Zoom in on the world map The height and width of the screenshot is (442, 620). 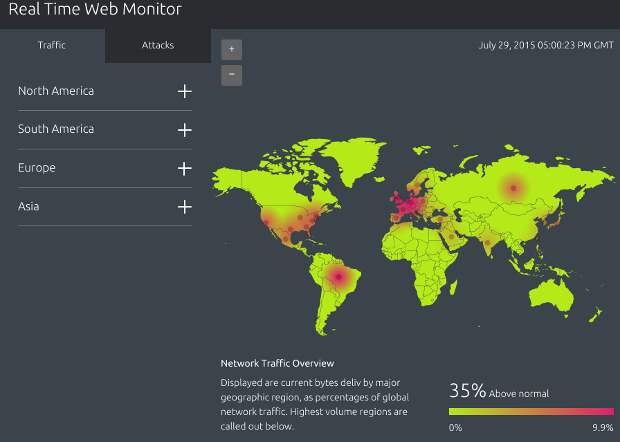pyautogui.click(x=232, y=49)
